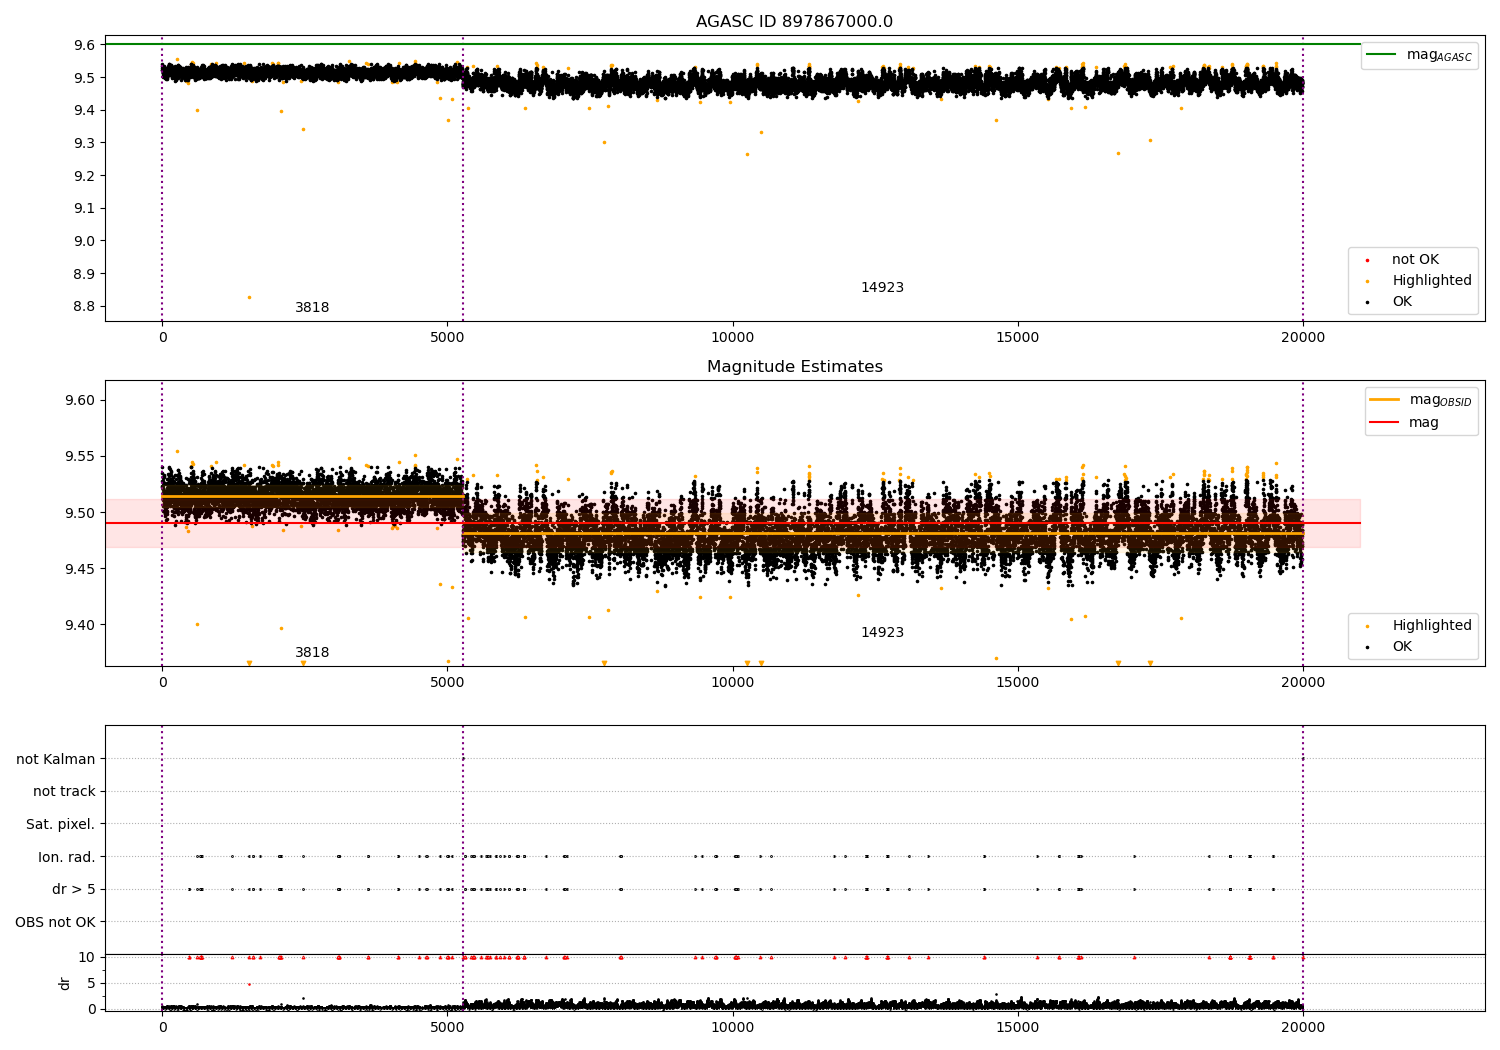
Task: Click the '9.45' y-tick in the Magnitude Estimates plot
Action: [x=80, y=570]
